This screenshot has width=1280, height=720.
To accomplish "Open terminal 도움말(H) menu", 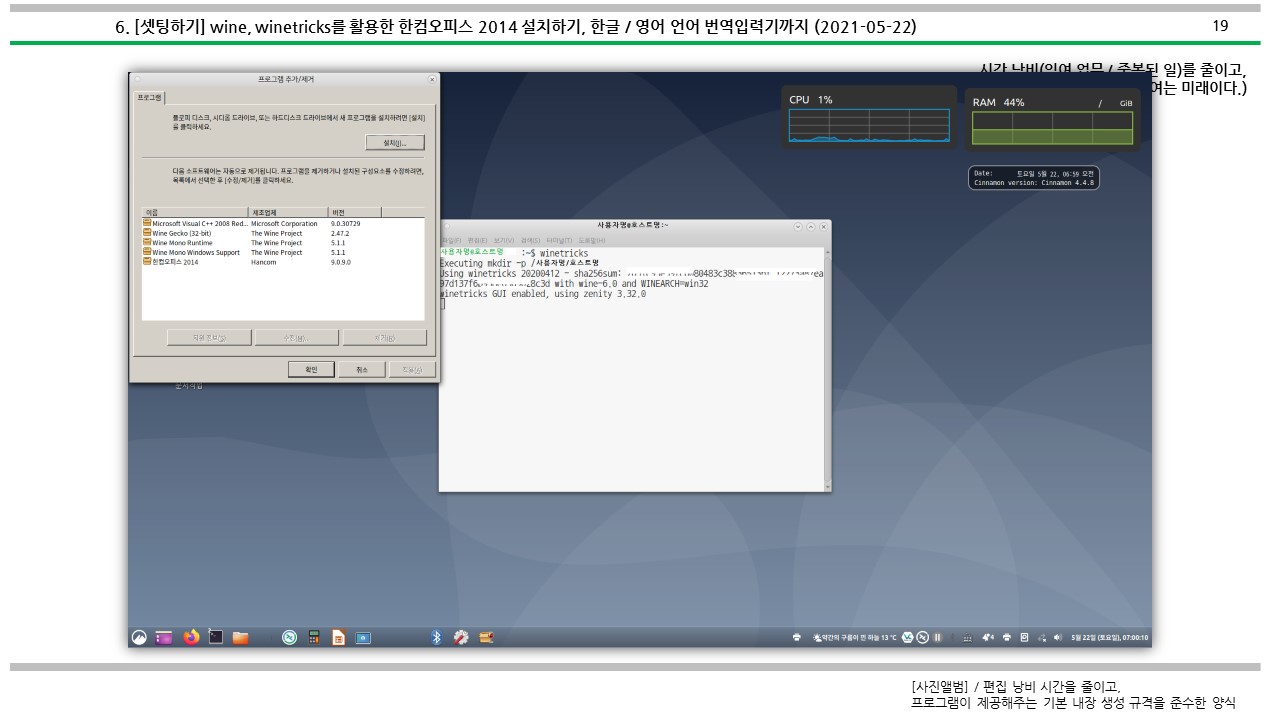I will (x=592, y=240).
